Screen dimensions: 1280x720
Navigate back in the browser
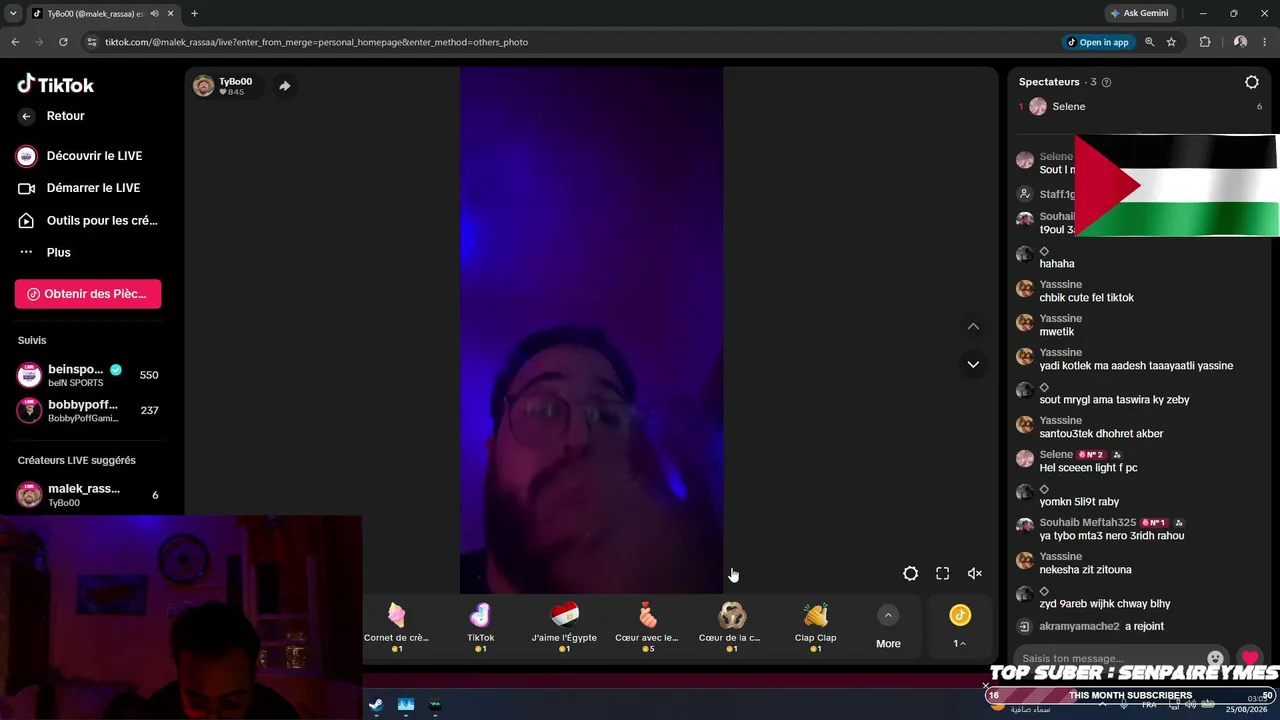[15, 42]
